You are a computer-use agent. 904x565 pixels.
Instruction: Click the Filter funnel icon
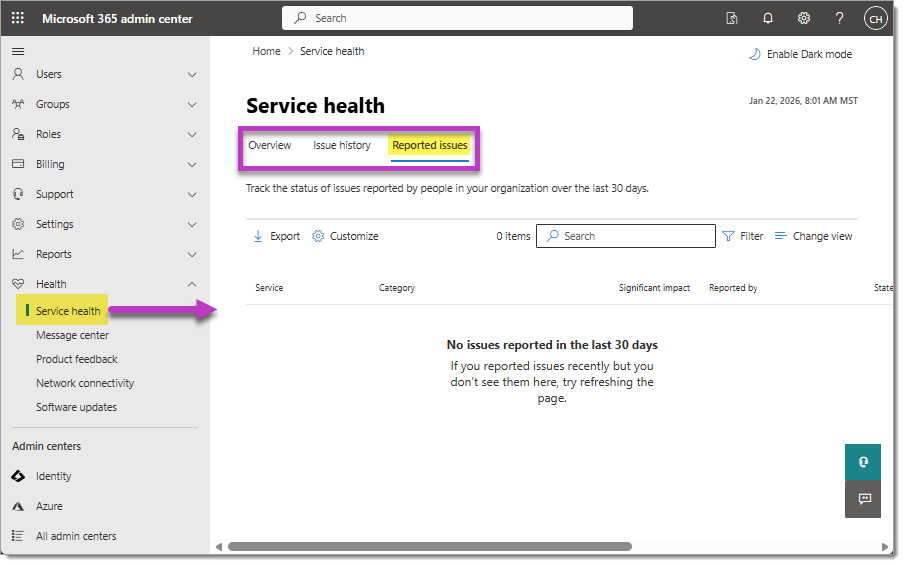click(x=728, y=236)
